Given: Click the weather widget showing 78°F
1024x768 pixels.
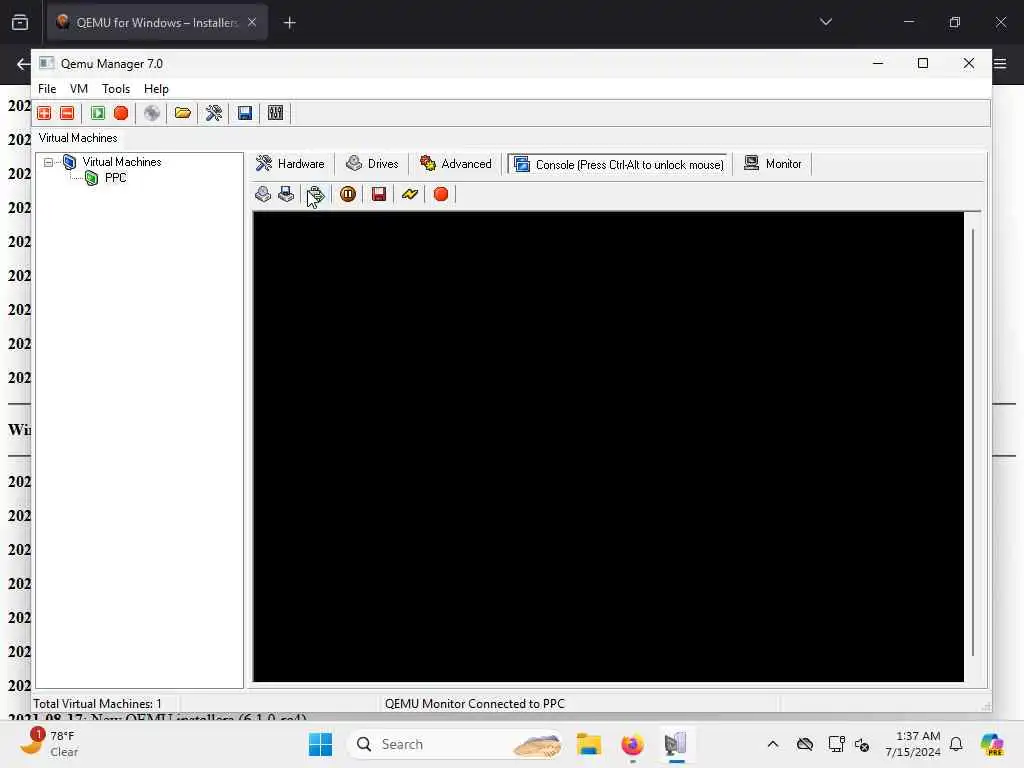Looking at the screenshot, I should pos(49,743).
